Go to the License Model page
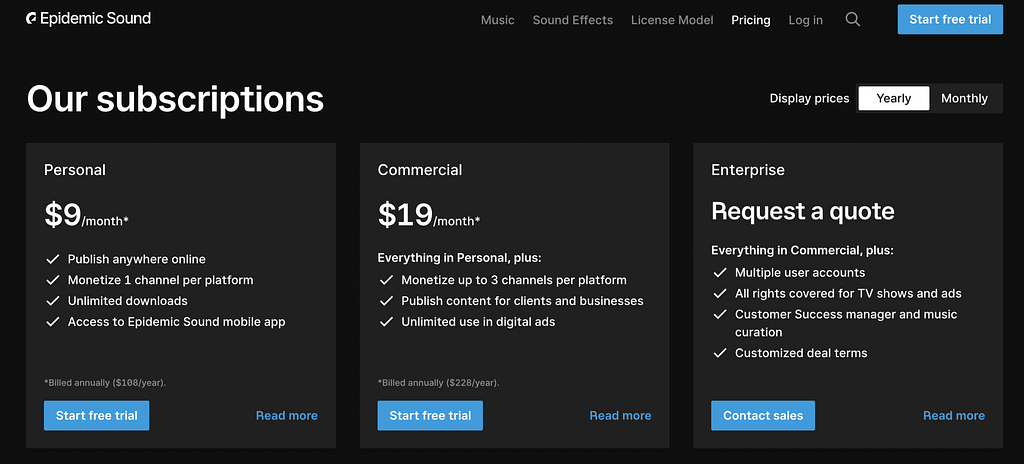 click(x=672, y=20)
